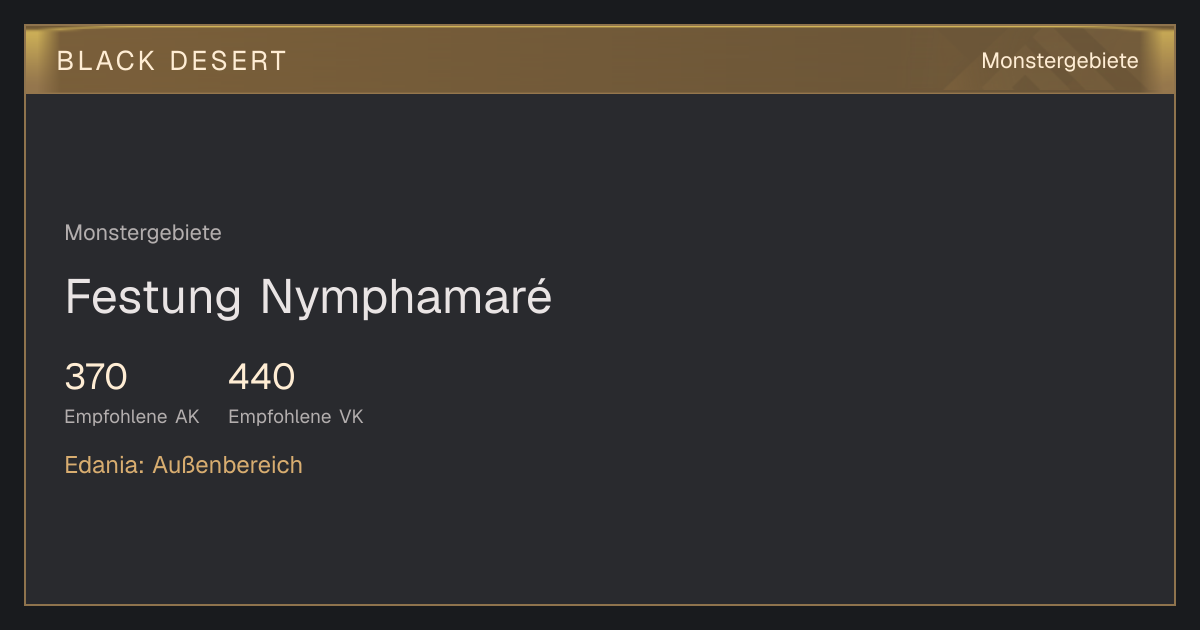Click the word Festung in the title
The height and width of the screenshot is (630, 1200).
[153, 297]
